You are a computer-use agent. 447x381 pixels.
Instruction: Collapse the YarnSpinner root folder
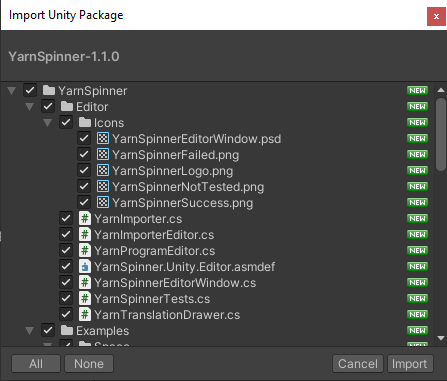12,91
